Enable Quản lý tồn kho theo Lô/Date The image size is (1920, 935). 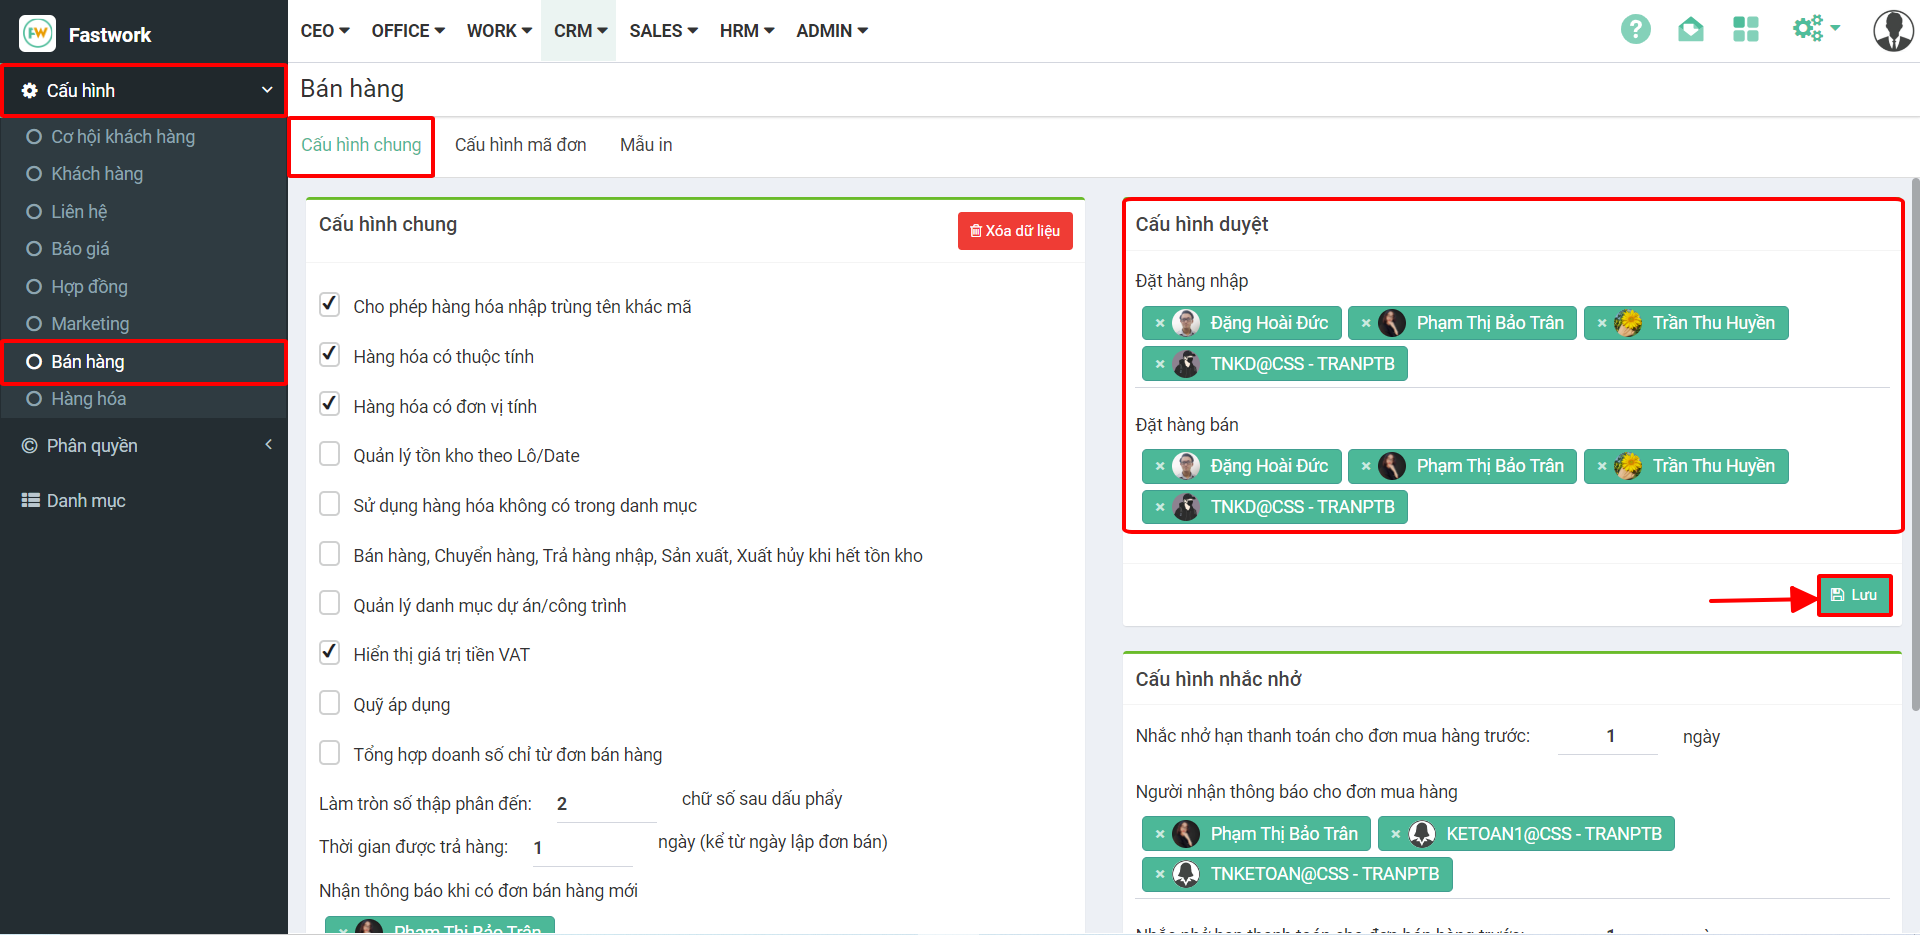click(329, 454)
